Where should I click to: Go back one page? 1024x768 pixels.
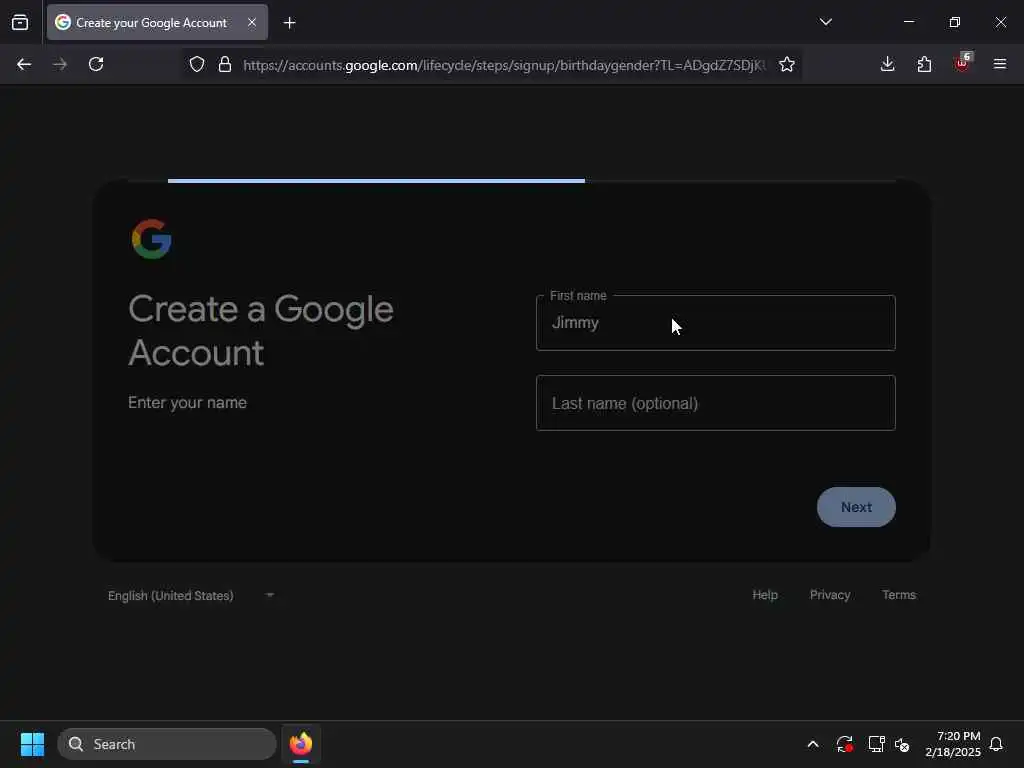click(x=24, y=64)
